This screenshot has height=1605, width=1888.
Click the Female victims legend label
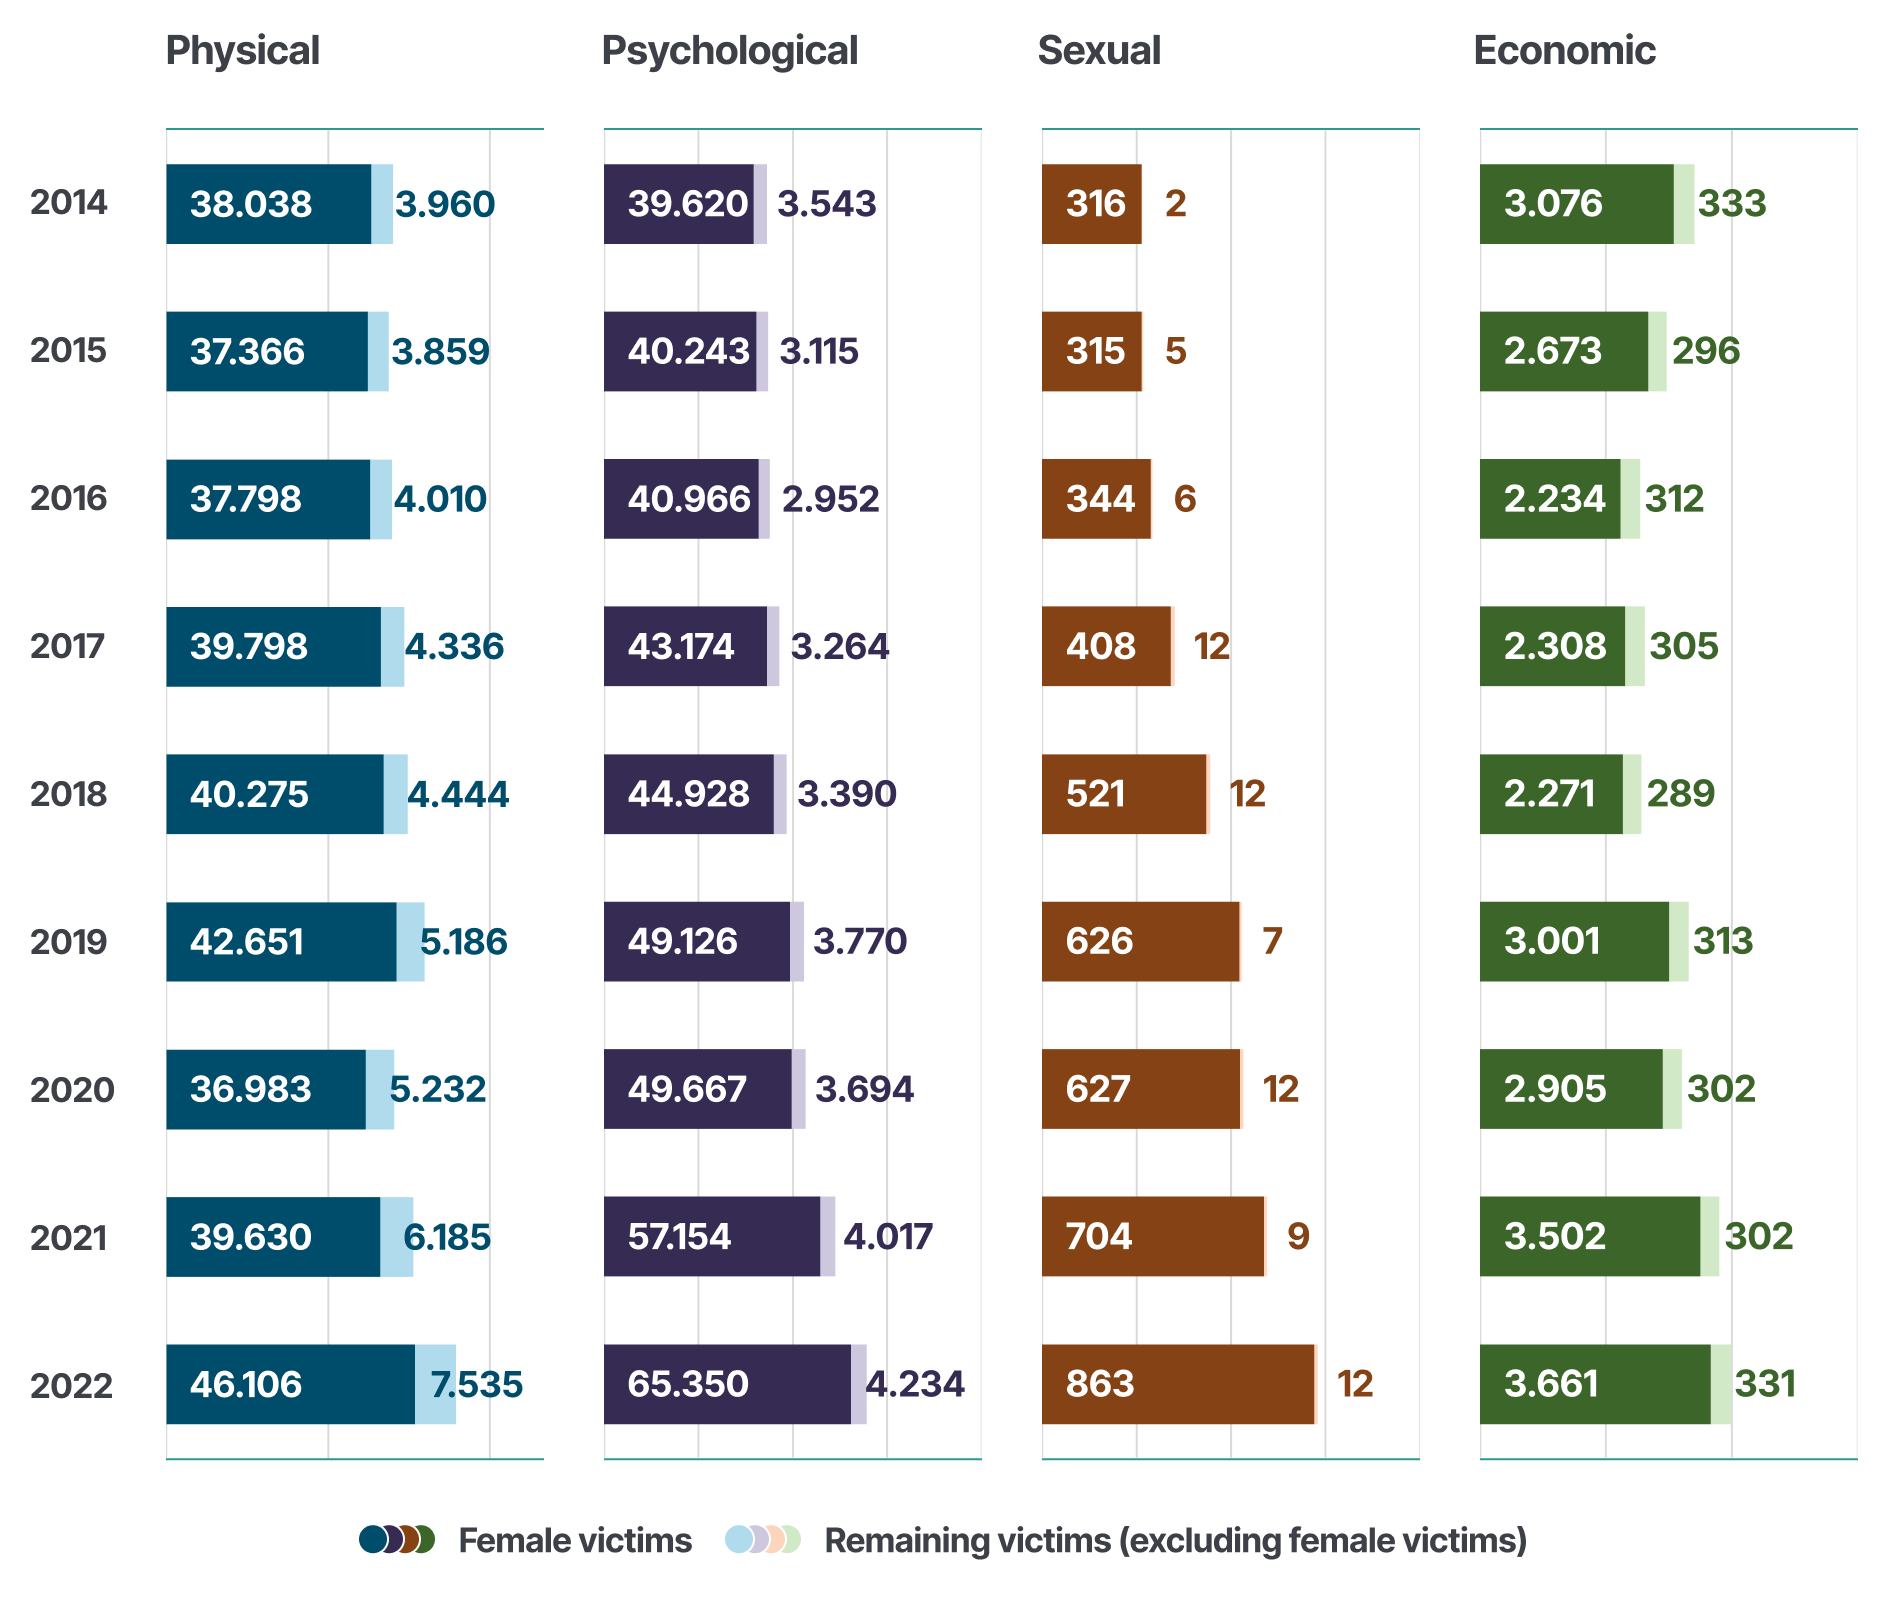tap(575, 1541)
